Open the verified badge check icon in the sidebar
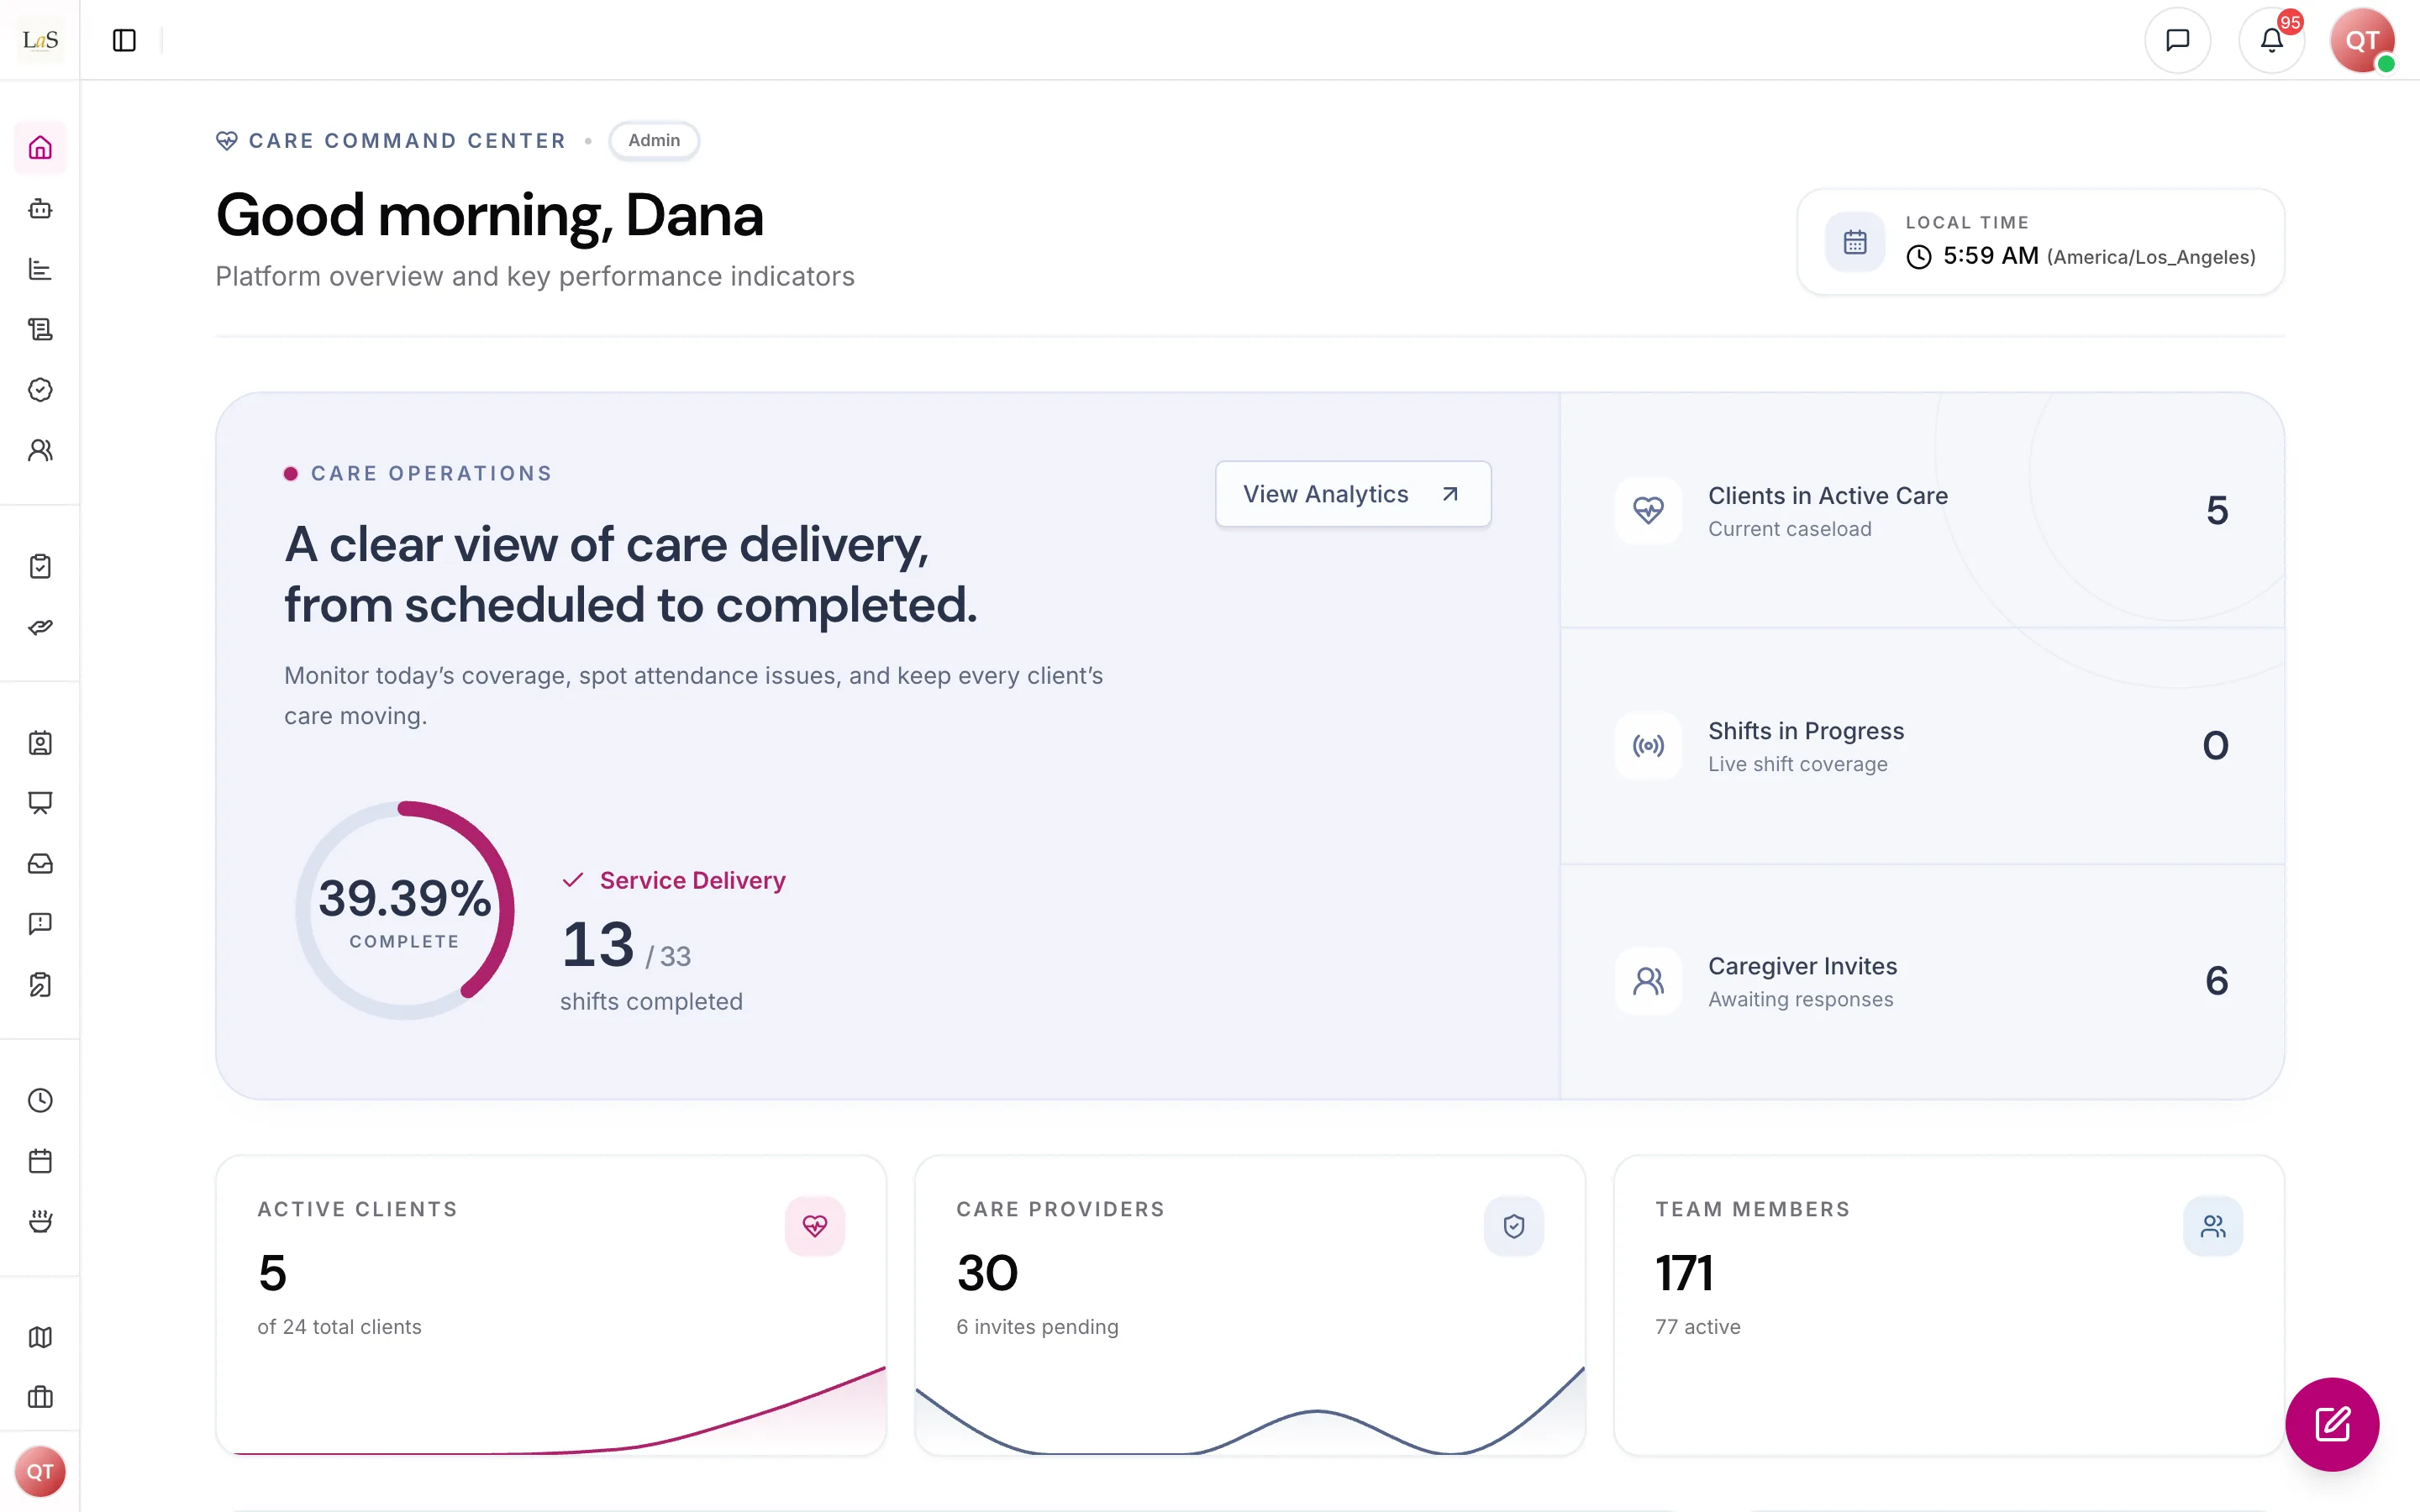The height and width of the screenshot is (1512, 2420). tap(40, 390)
